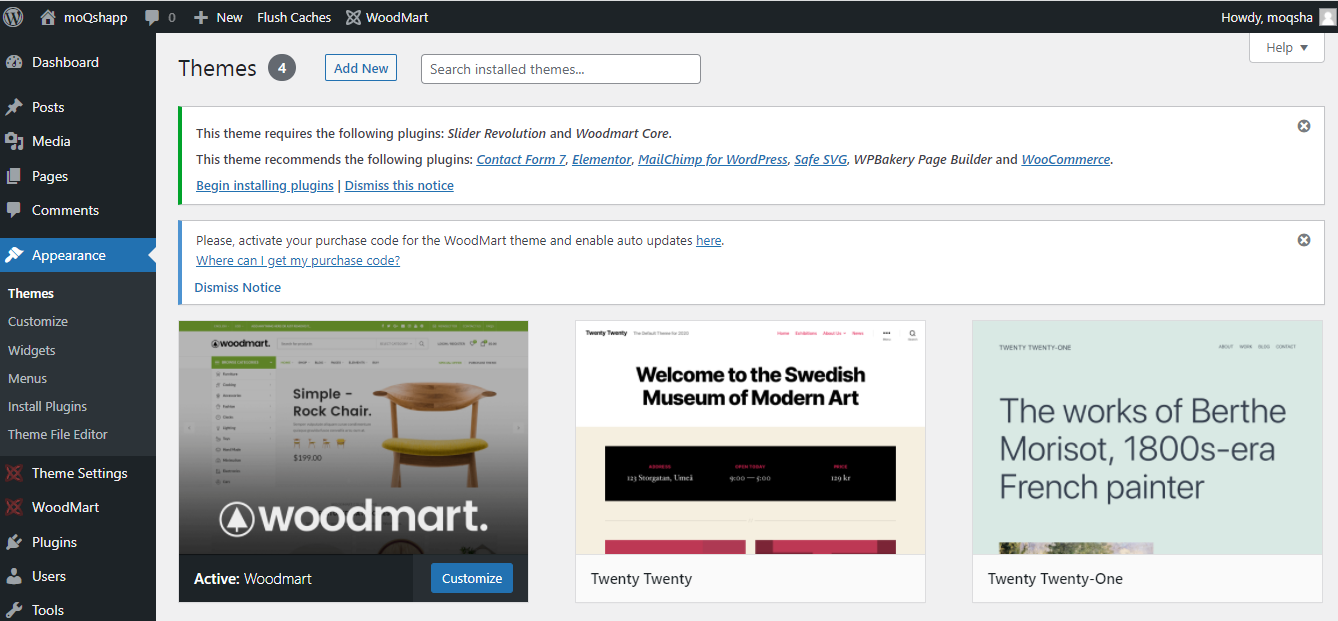The image size is (1338, 621).
Task: Select the Twenty Twenty theme thumbnail
Action: (750, 438)
